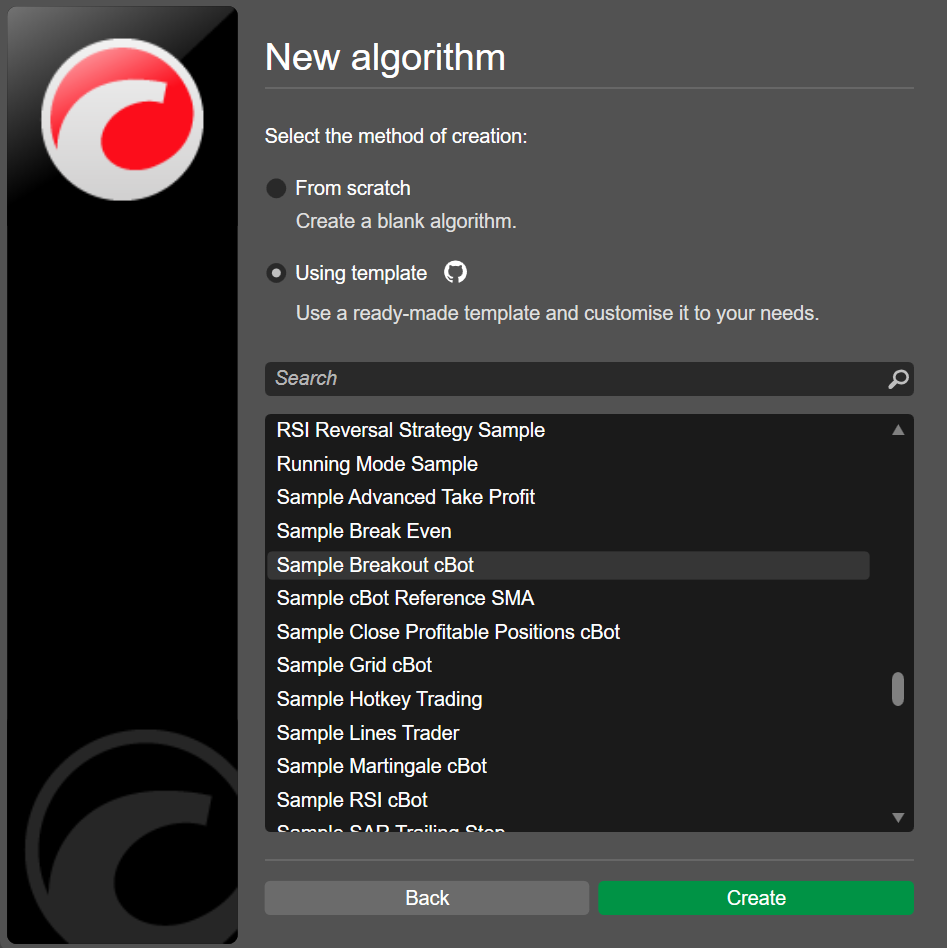947x948 pixels.
Task: Click the scroll down arrow of template list
Action: point(898,818)
